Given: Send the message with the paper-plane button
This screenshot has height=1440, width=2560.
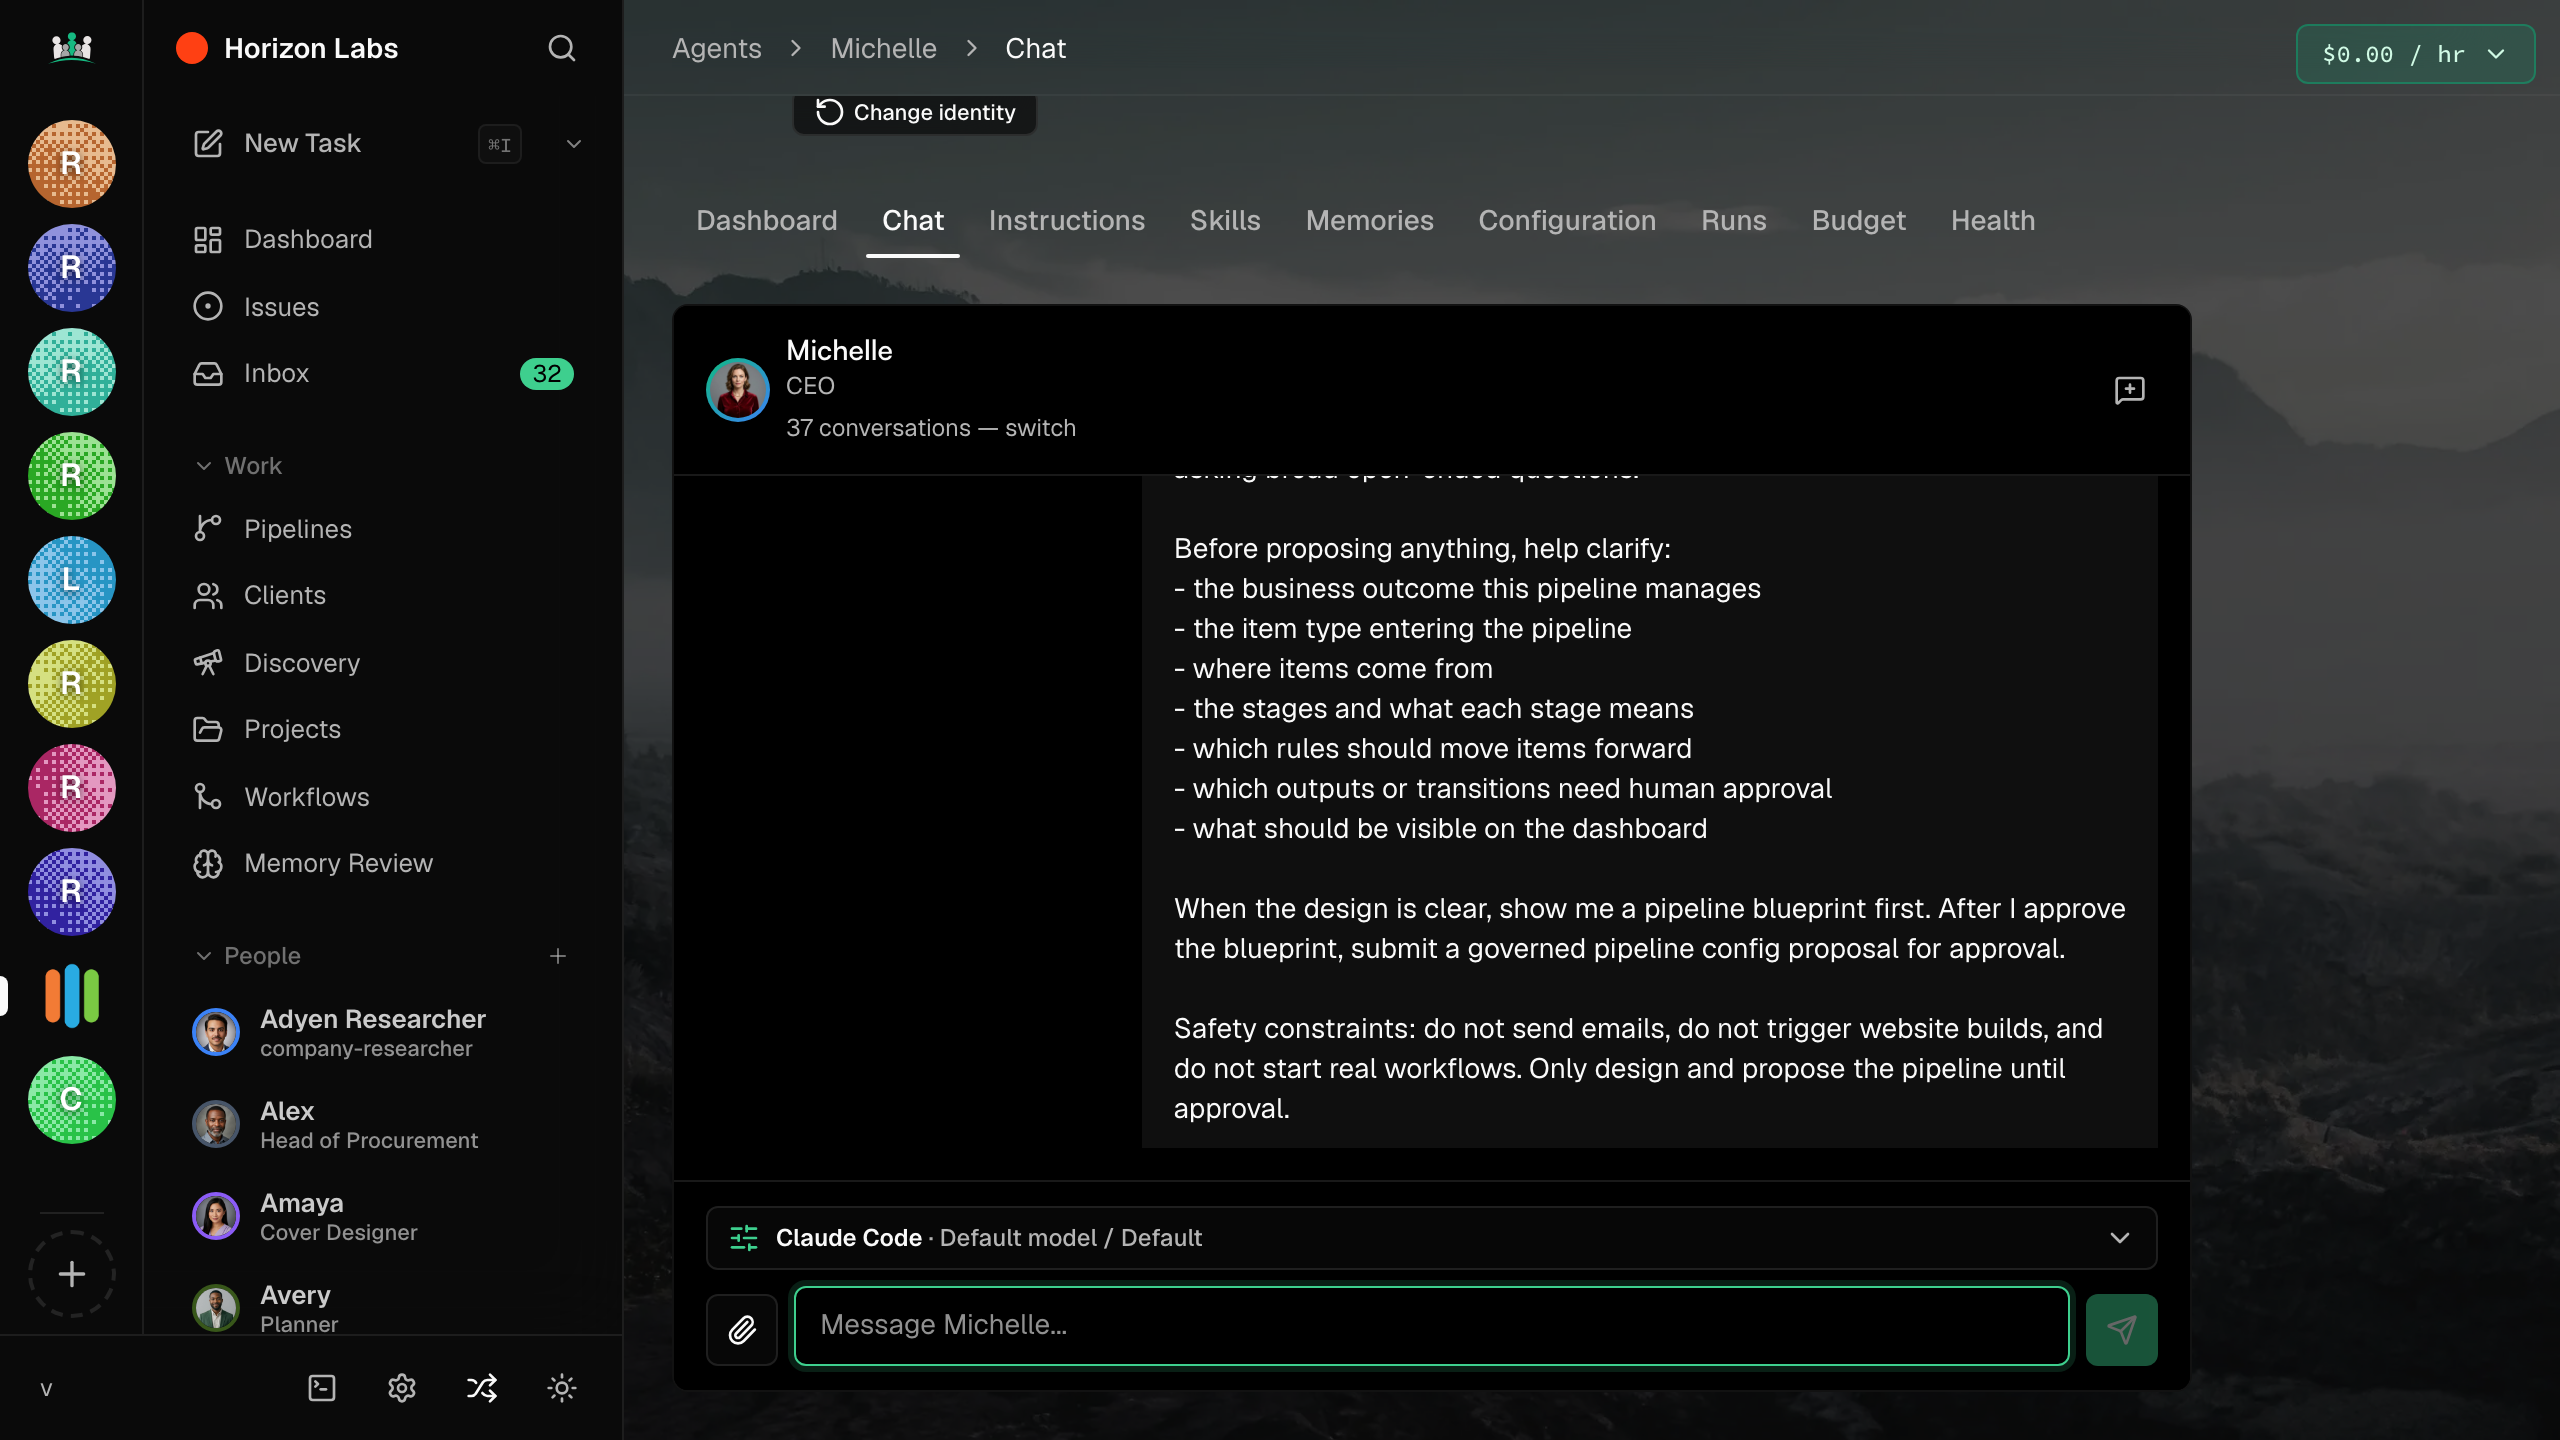Looking at the screenshot, I should point(2122,1330).
